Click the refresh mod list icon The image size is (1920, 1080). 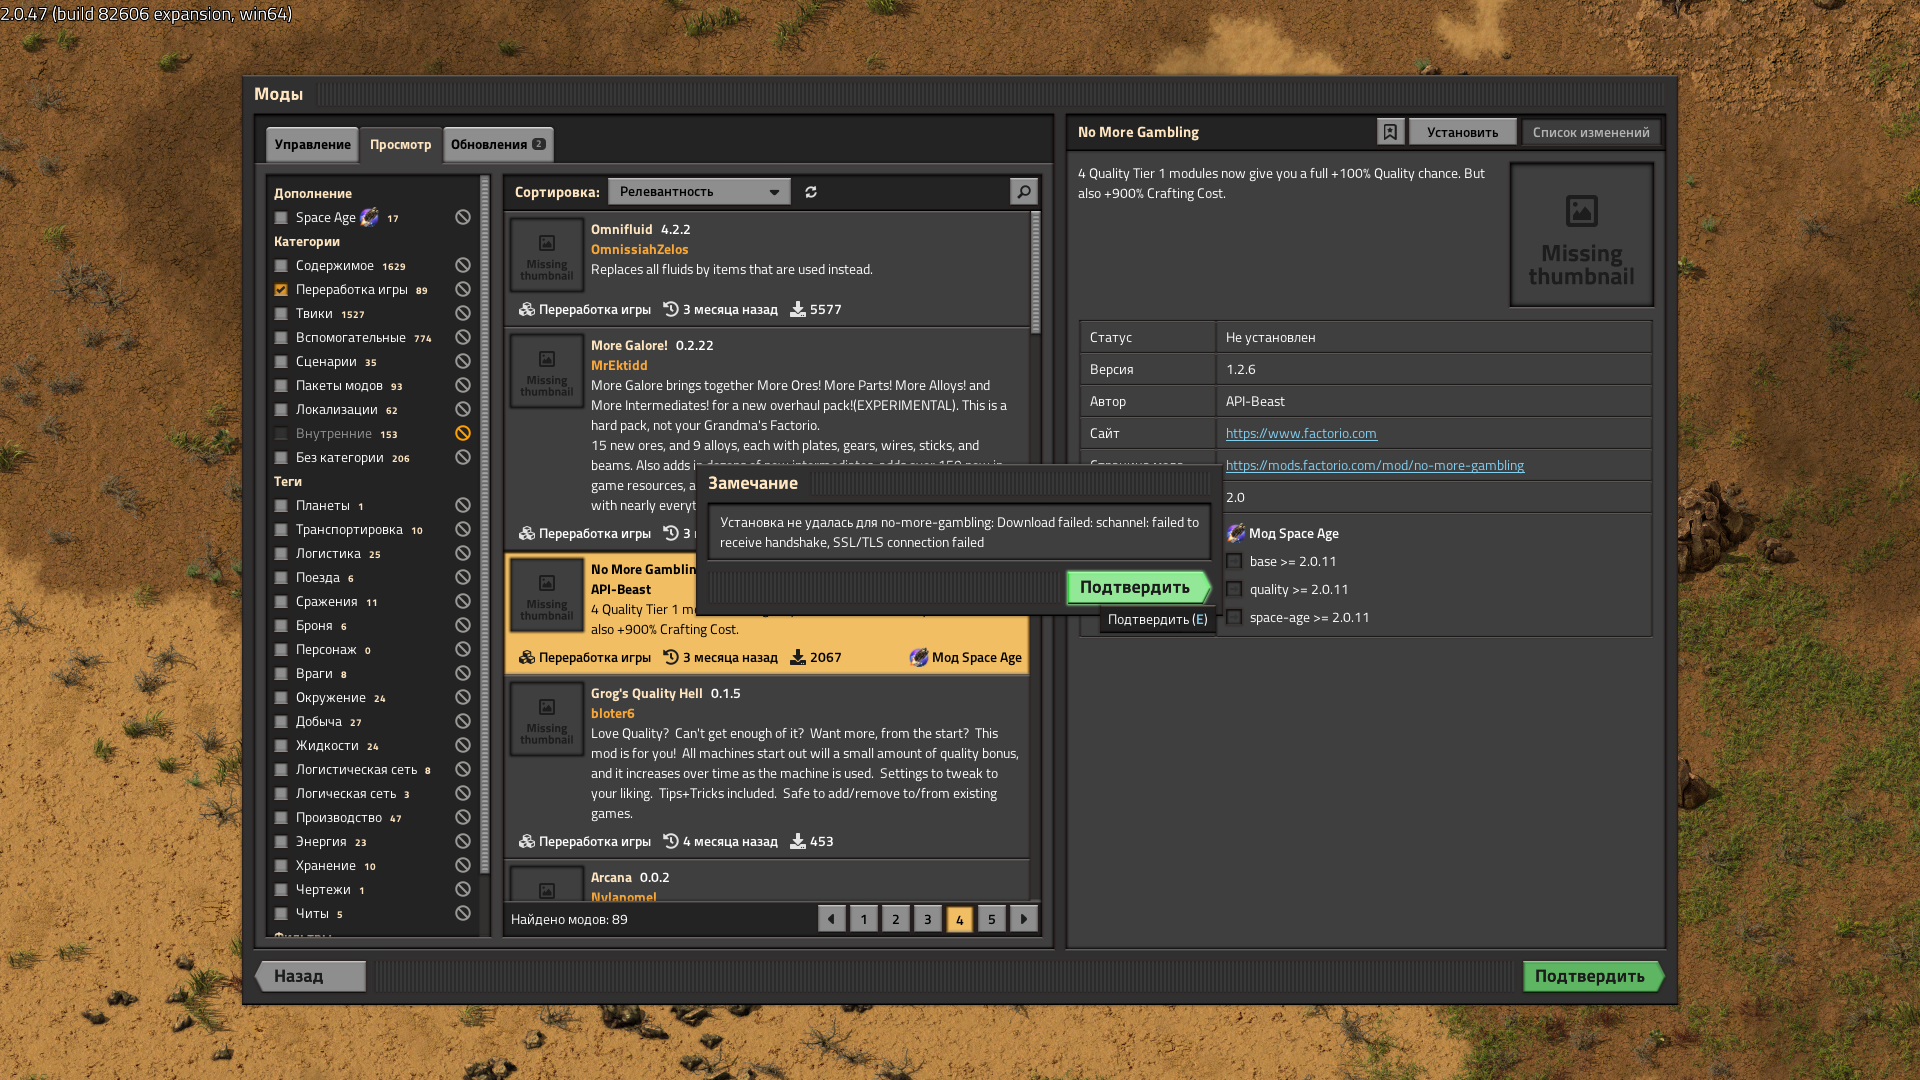pos(811,192)
